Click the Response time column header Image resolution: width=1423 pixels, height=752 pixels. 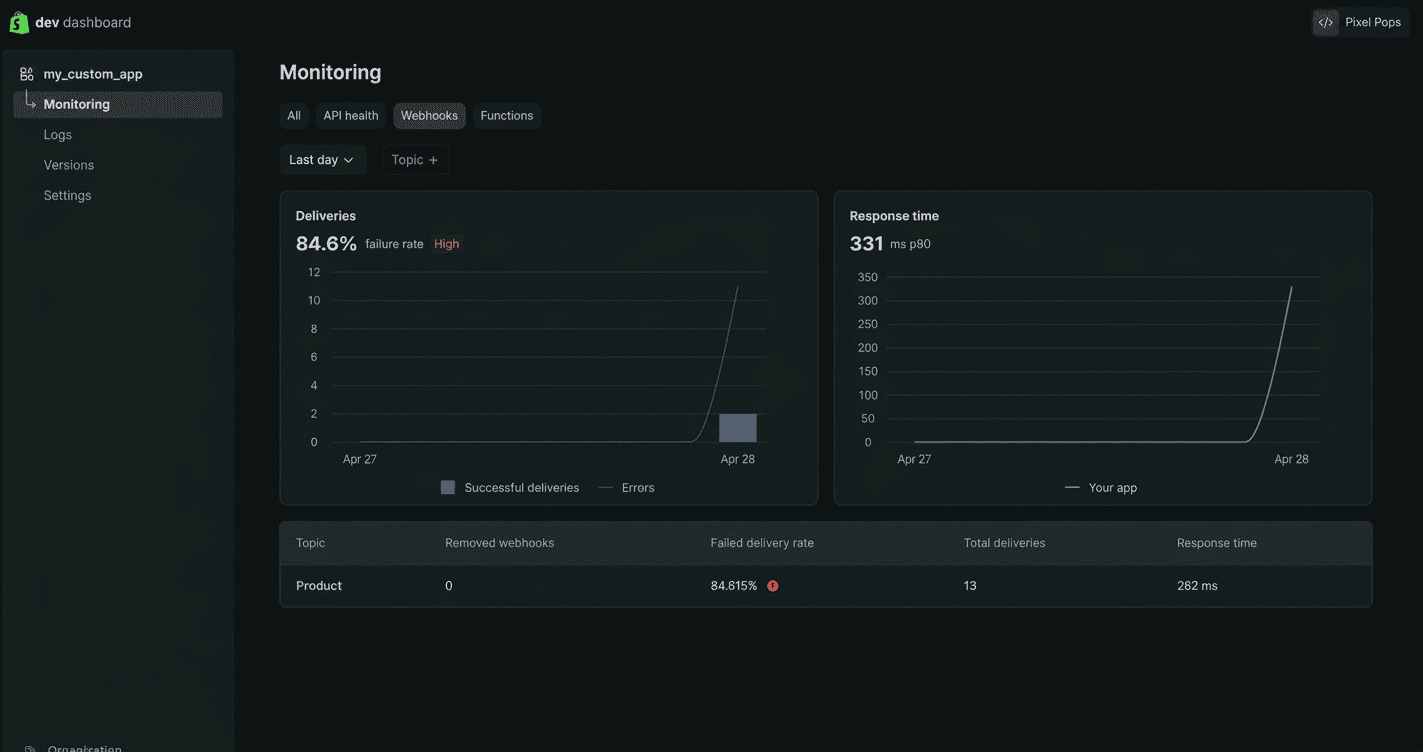pos(1217,543)
